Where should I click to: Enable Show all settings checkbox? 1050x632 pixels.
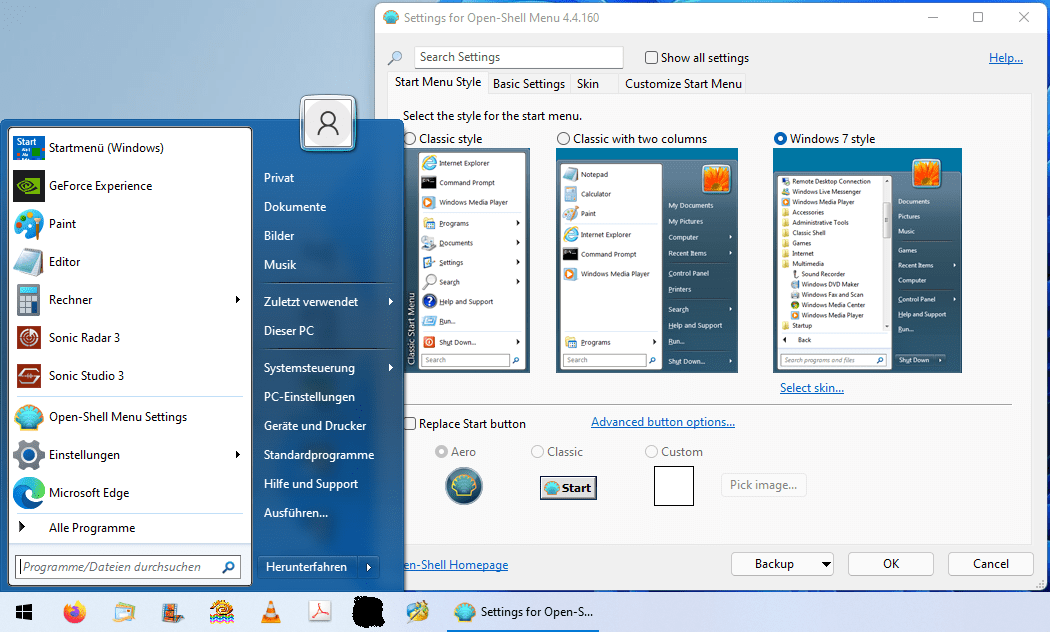click(651, 58)
